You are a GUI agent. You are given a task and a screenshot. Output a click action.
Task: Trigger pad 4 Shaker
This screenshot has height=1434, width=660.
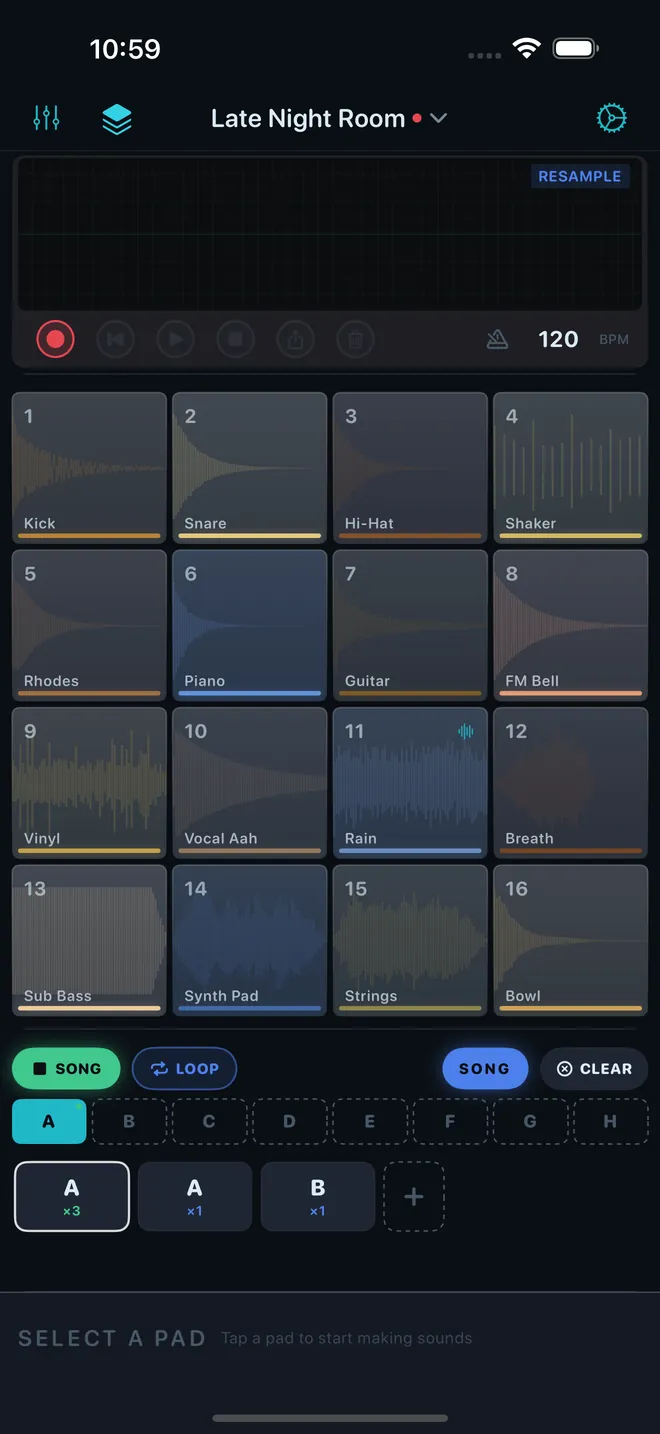(x=570, y=468)
